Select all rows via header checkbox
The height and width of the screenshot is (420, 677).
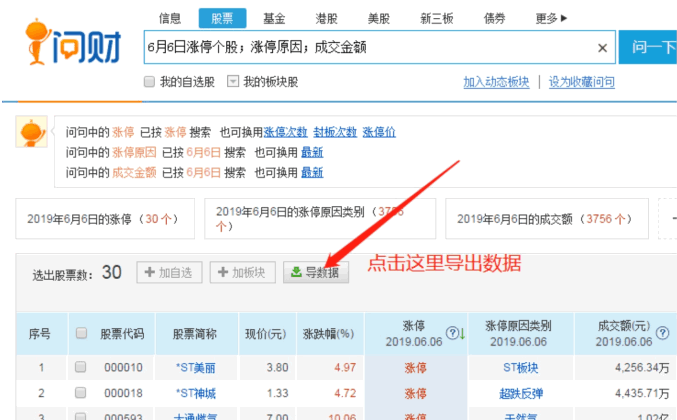pyautogui.click(x=81, y=333)
